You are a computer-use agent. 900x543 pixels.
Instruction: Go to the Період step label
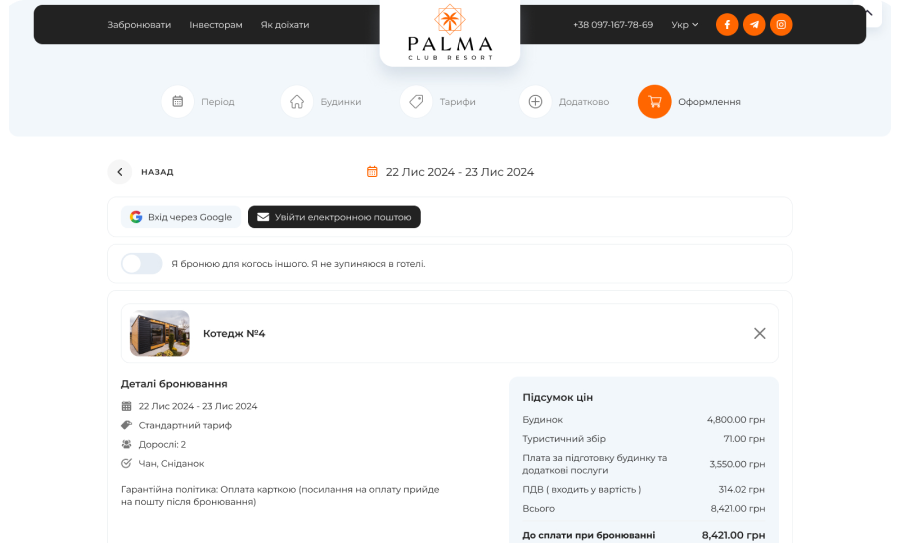point(218,102)
